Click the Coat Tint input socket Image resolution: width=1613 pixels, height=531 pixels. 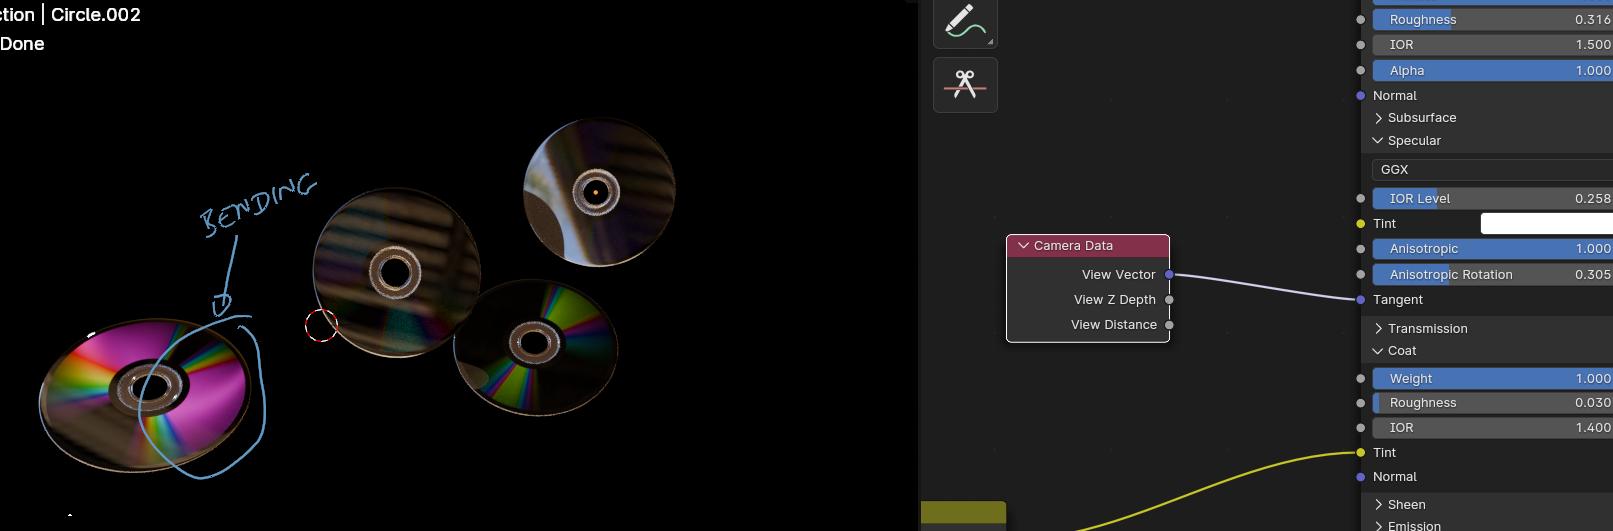tap(1361, 453)
